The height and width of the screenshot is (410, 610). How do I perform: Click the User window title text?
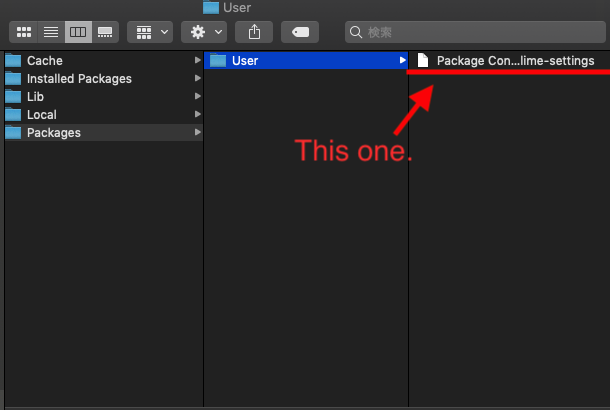237,7
